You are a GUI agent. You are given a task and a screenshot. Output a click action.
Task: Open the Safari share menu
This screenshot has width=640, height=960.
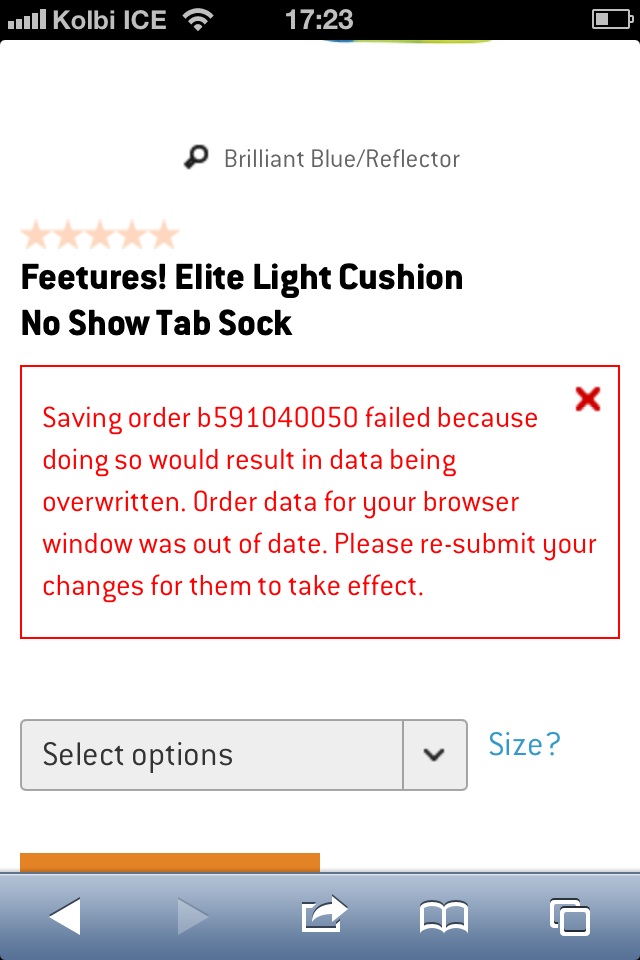(323, 914)
